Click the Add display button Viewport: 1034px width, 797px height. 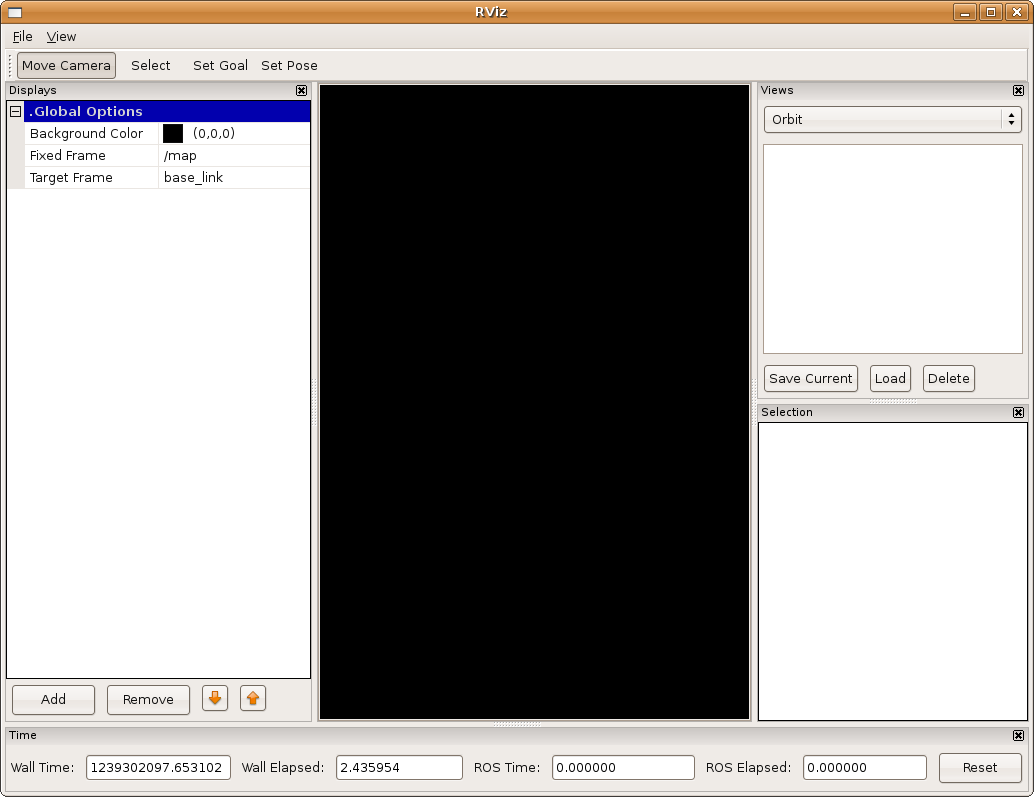pos(53,699)
